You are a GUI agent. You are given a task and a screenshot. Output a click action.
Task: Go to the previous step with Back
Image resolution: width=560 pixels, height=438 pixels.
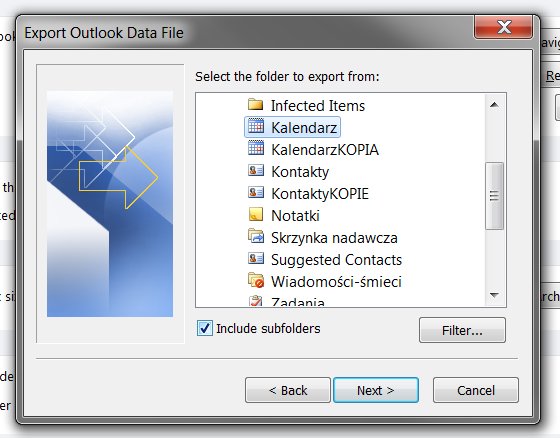click(288, 390)
